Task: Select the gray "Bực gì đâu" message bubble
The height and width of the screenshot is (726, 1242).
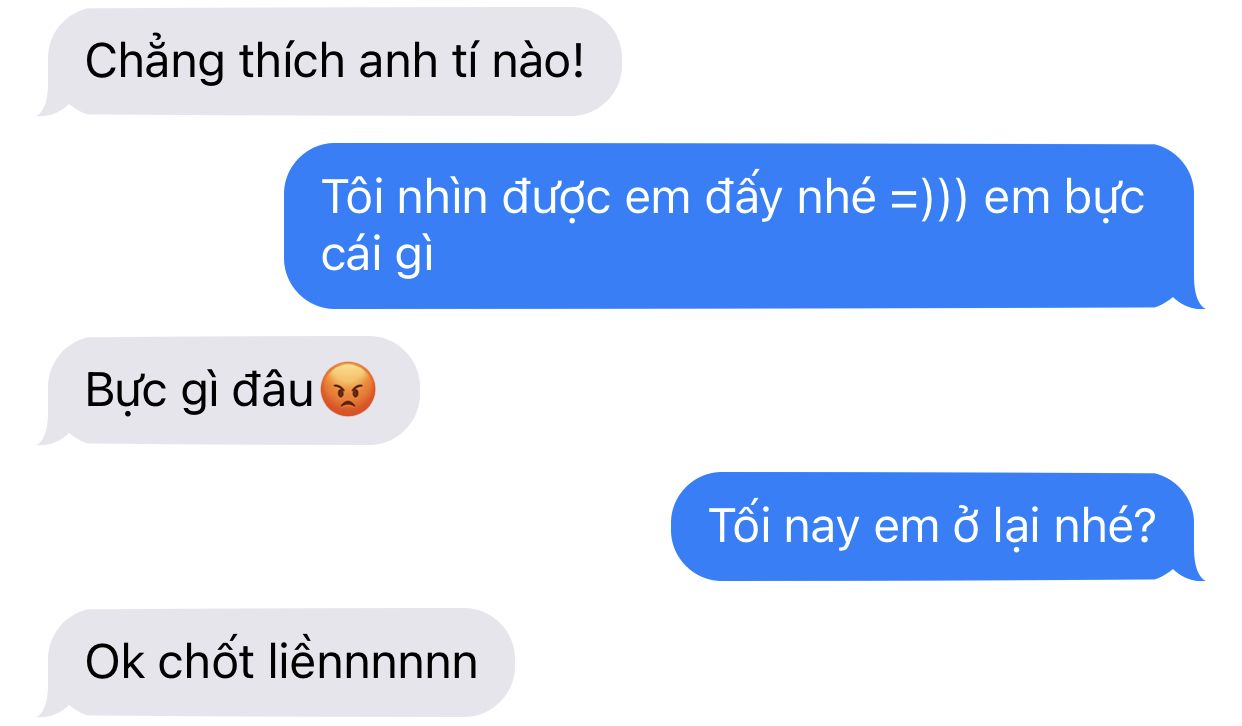Action: 229,391
